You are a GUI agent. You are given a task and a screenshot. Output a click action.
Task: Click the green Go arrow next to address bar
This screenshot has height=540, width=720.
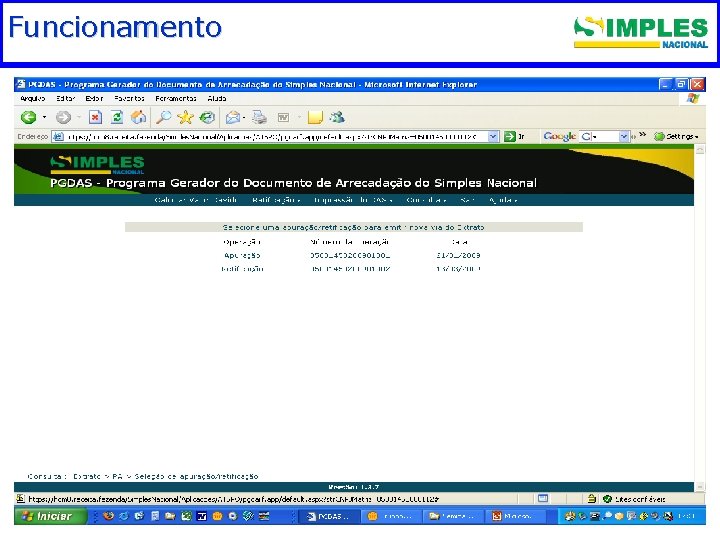click(x=510, y=136)
